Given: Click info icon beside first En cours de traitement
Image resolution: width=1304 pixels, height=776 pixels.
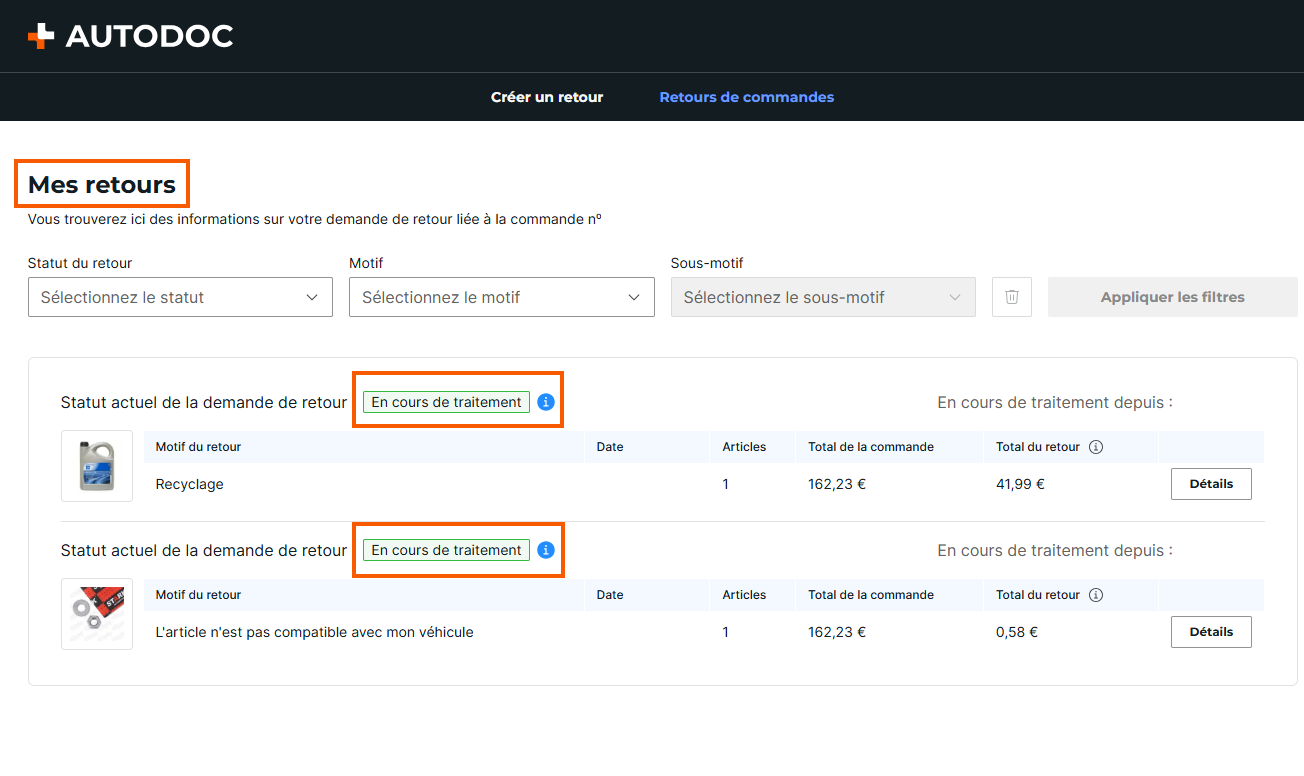Looking at the screenshot, I should [x=545, y=402].
